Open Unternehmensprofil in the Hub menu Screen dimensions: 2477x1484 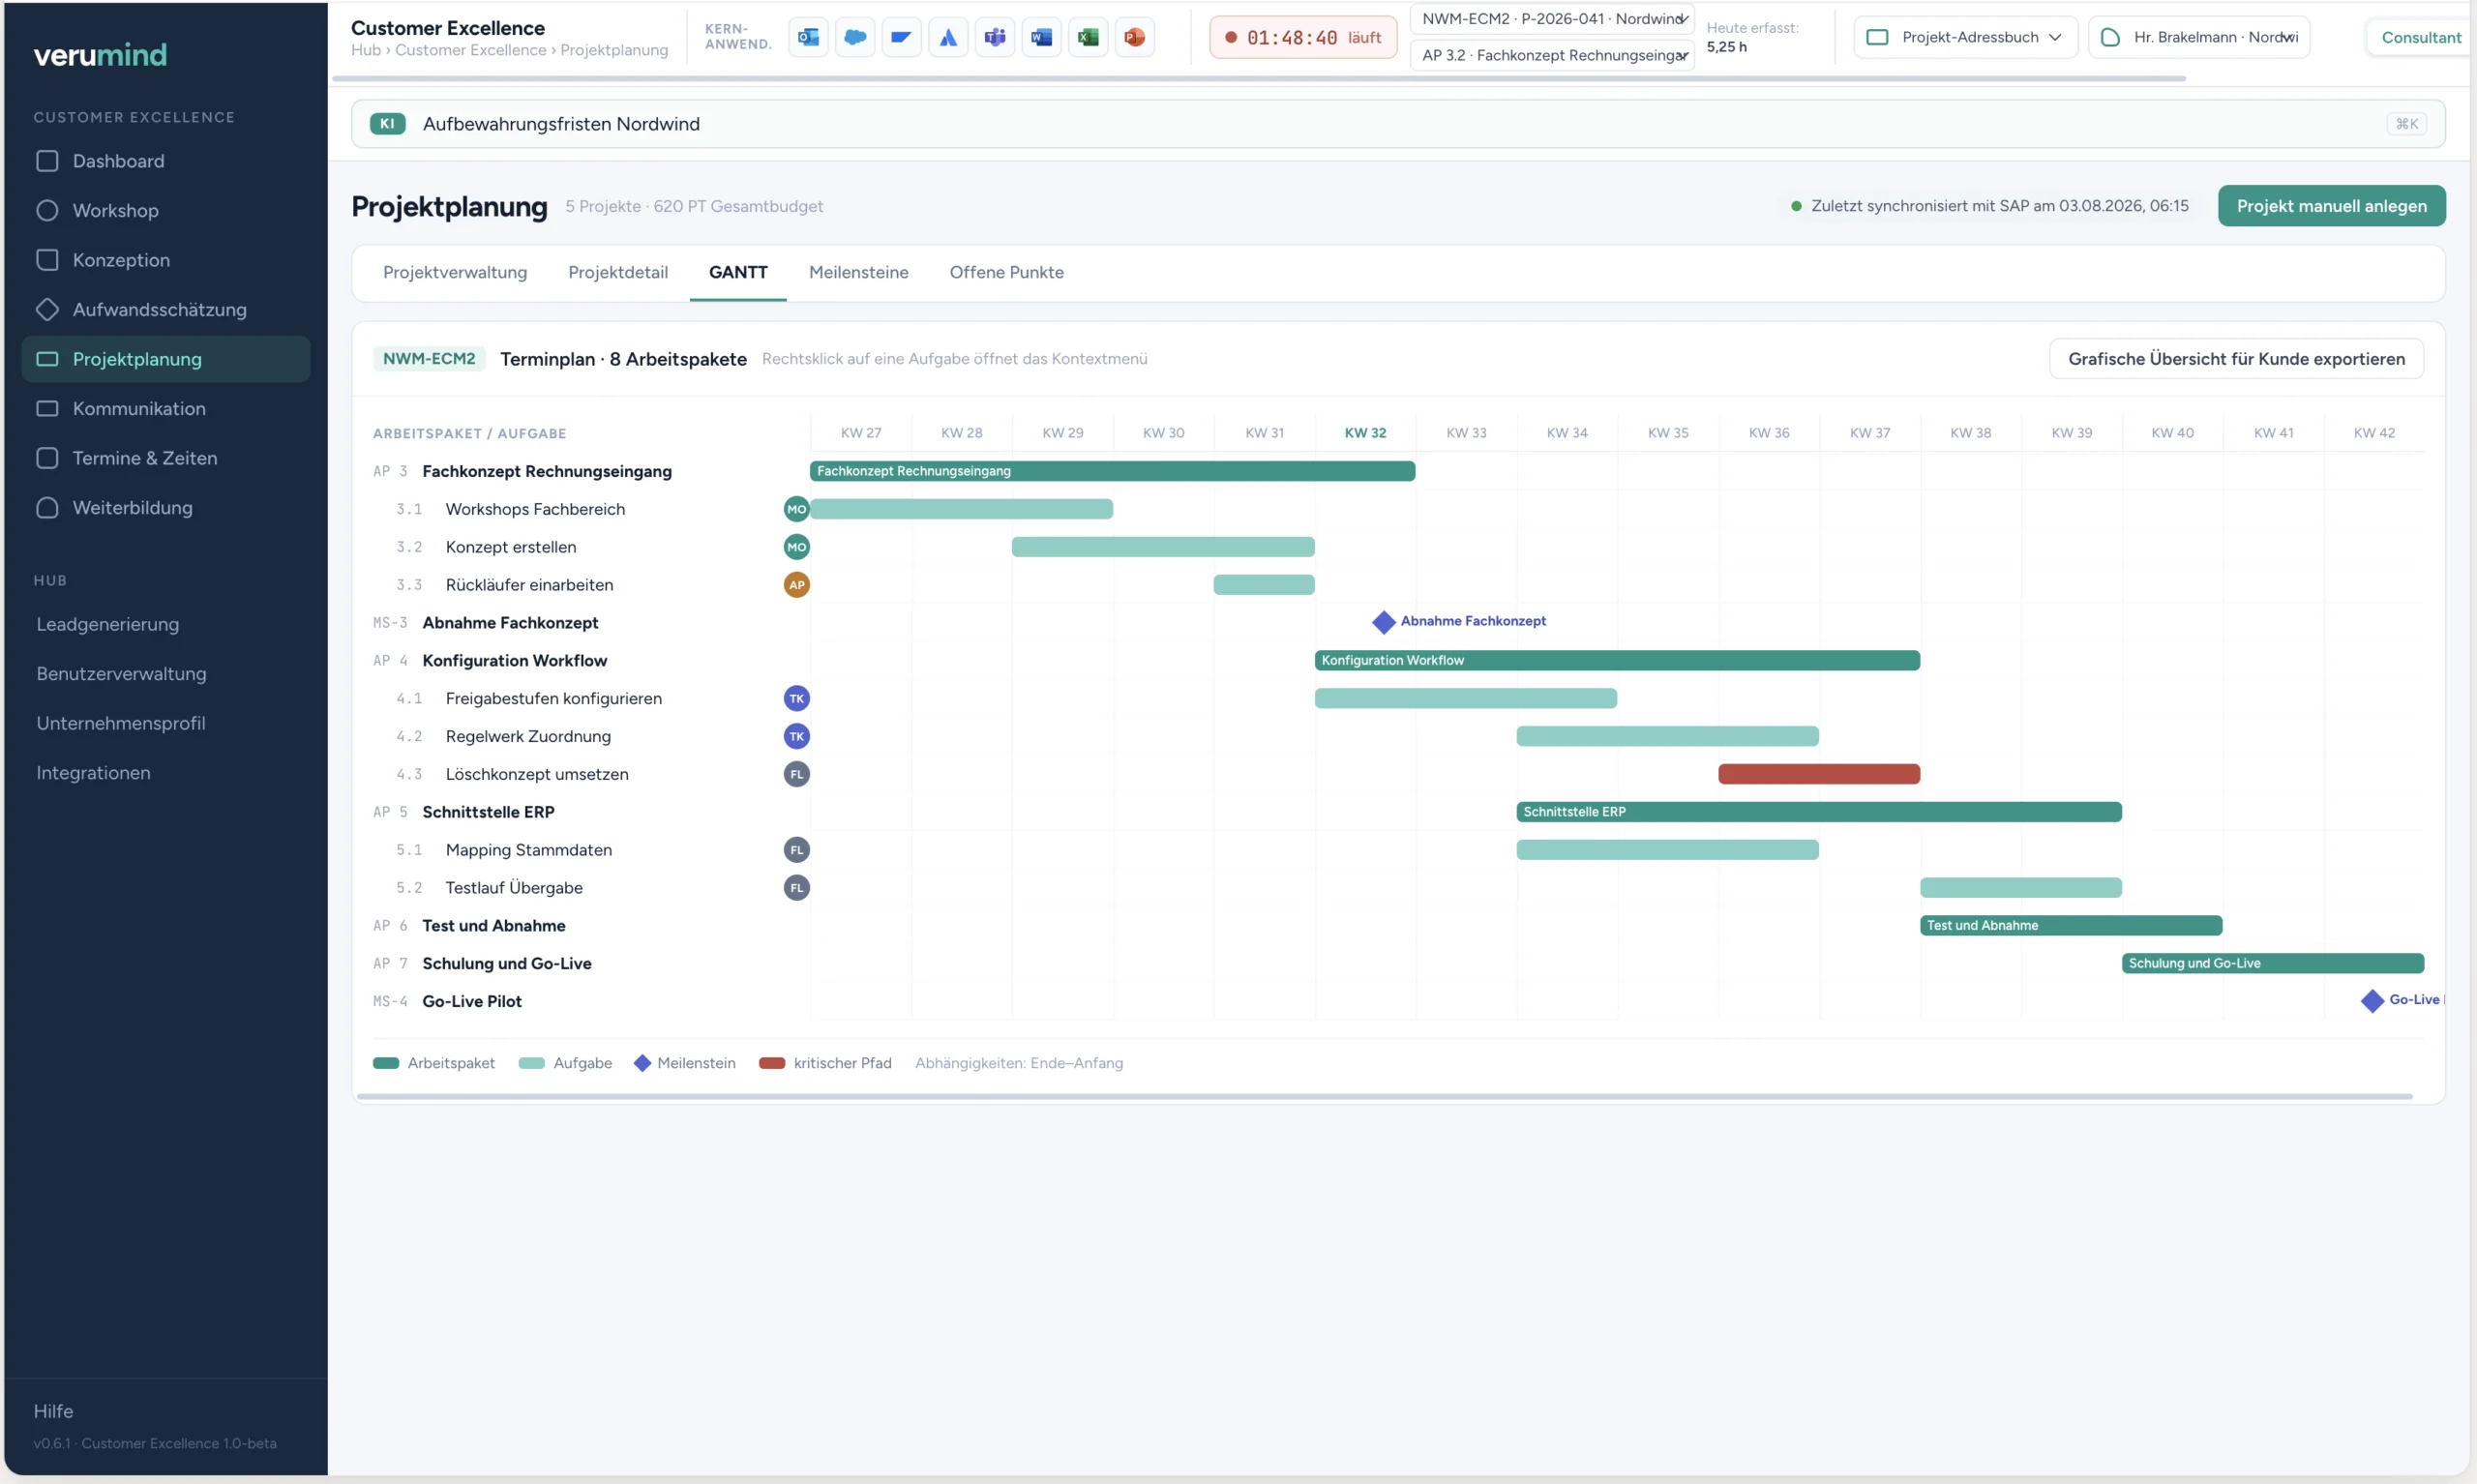coord(121,723)
